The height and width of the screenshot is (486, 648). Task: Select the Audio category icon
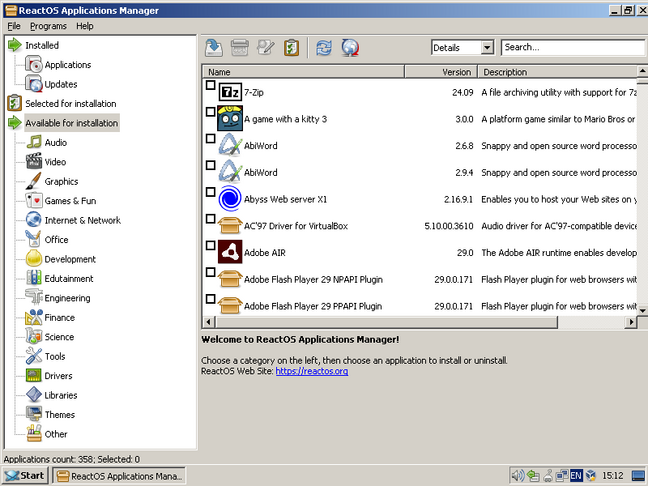[34, 142]
